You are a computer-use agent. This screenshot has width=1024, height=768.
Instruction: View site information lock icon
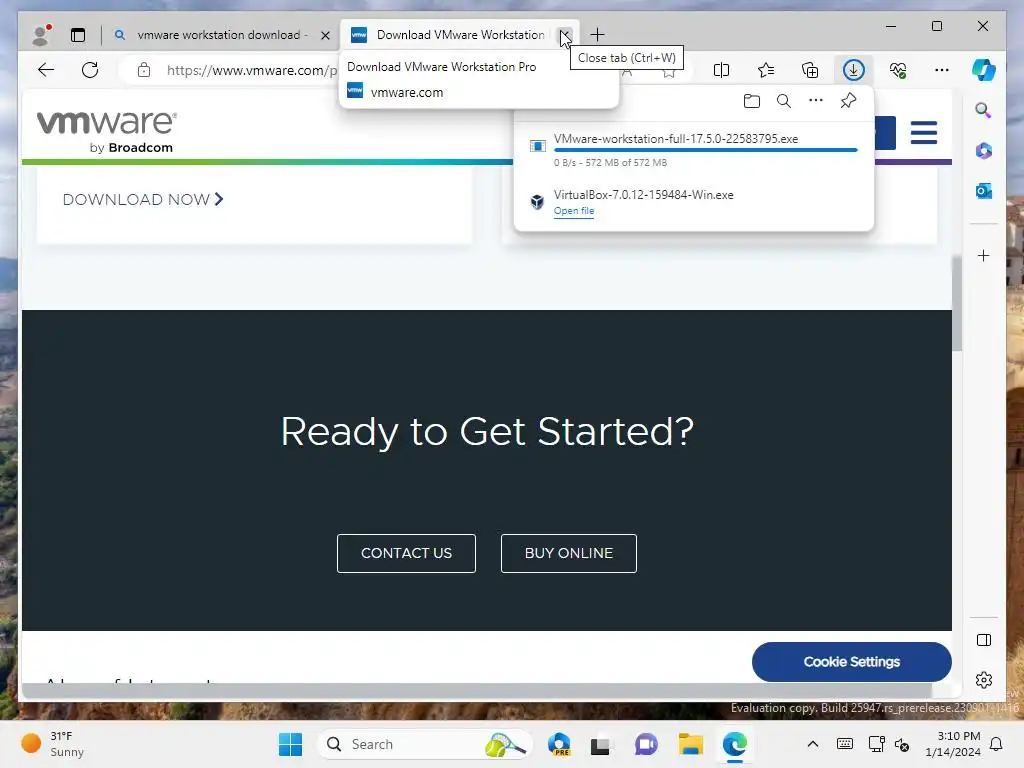coord(144,70)
